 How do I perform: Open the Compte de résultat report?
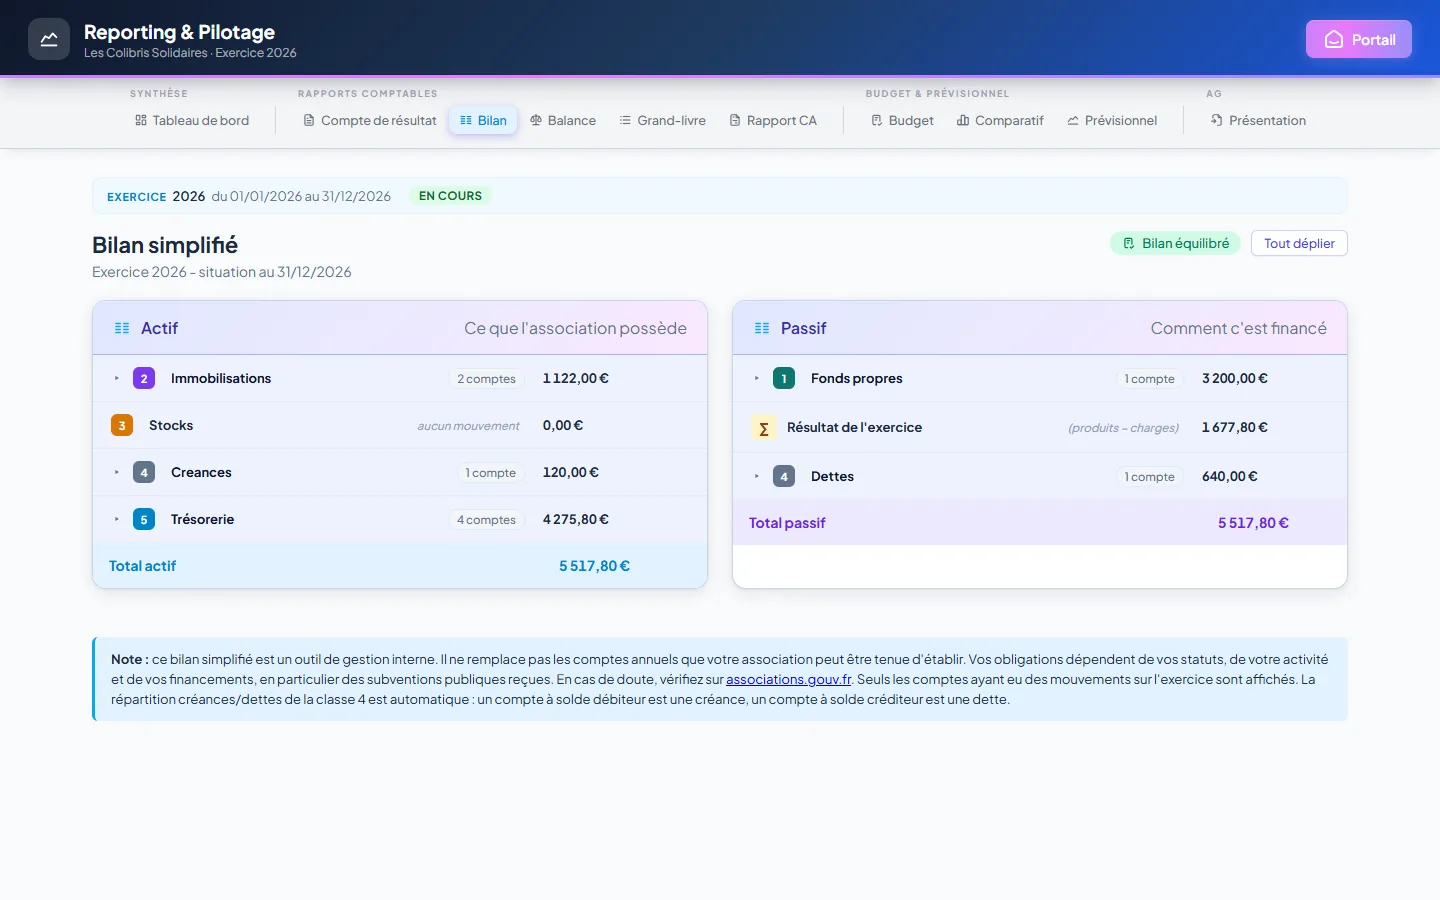pos(370,121)
